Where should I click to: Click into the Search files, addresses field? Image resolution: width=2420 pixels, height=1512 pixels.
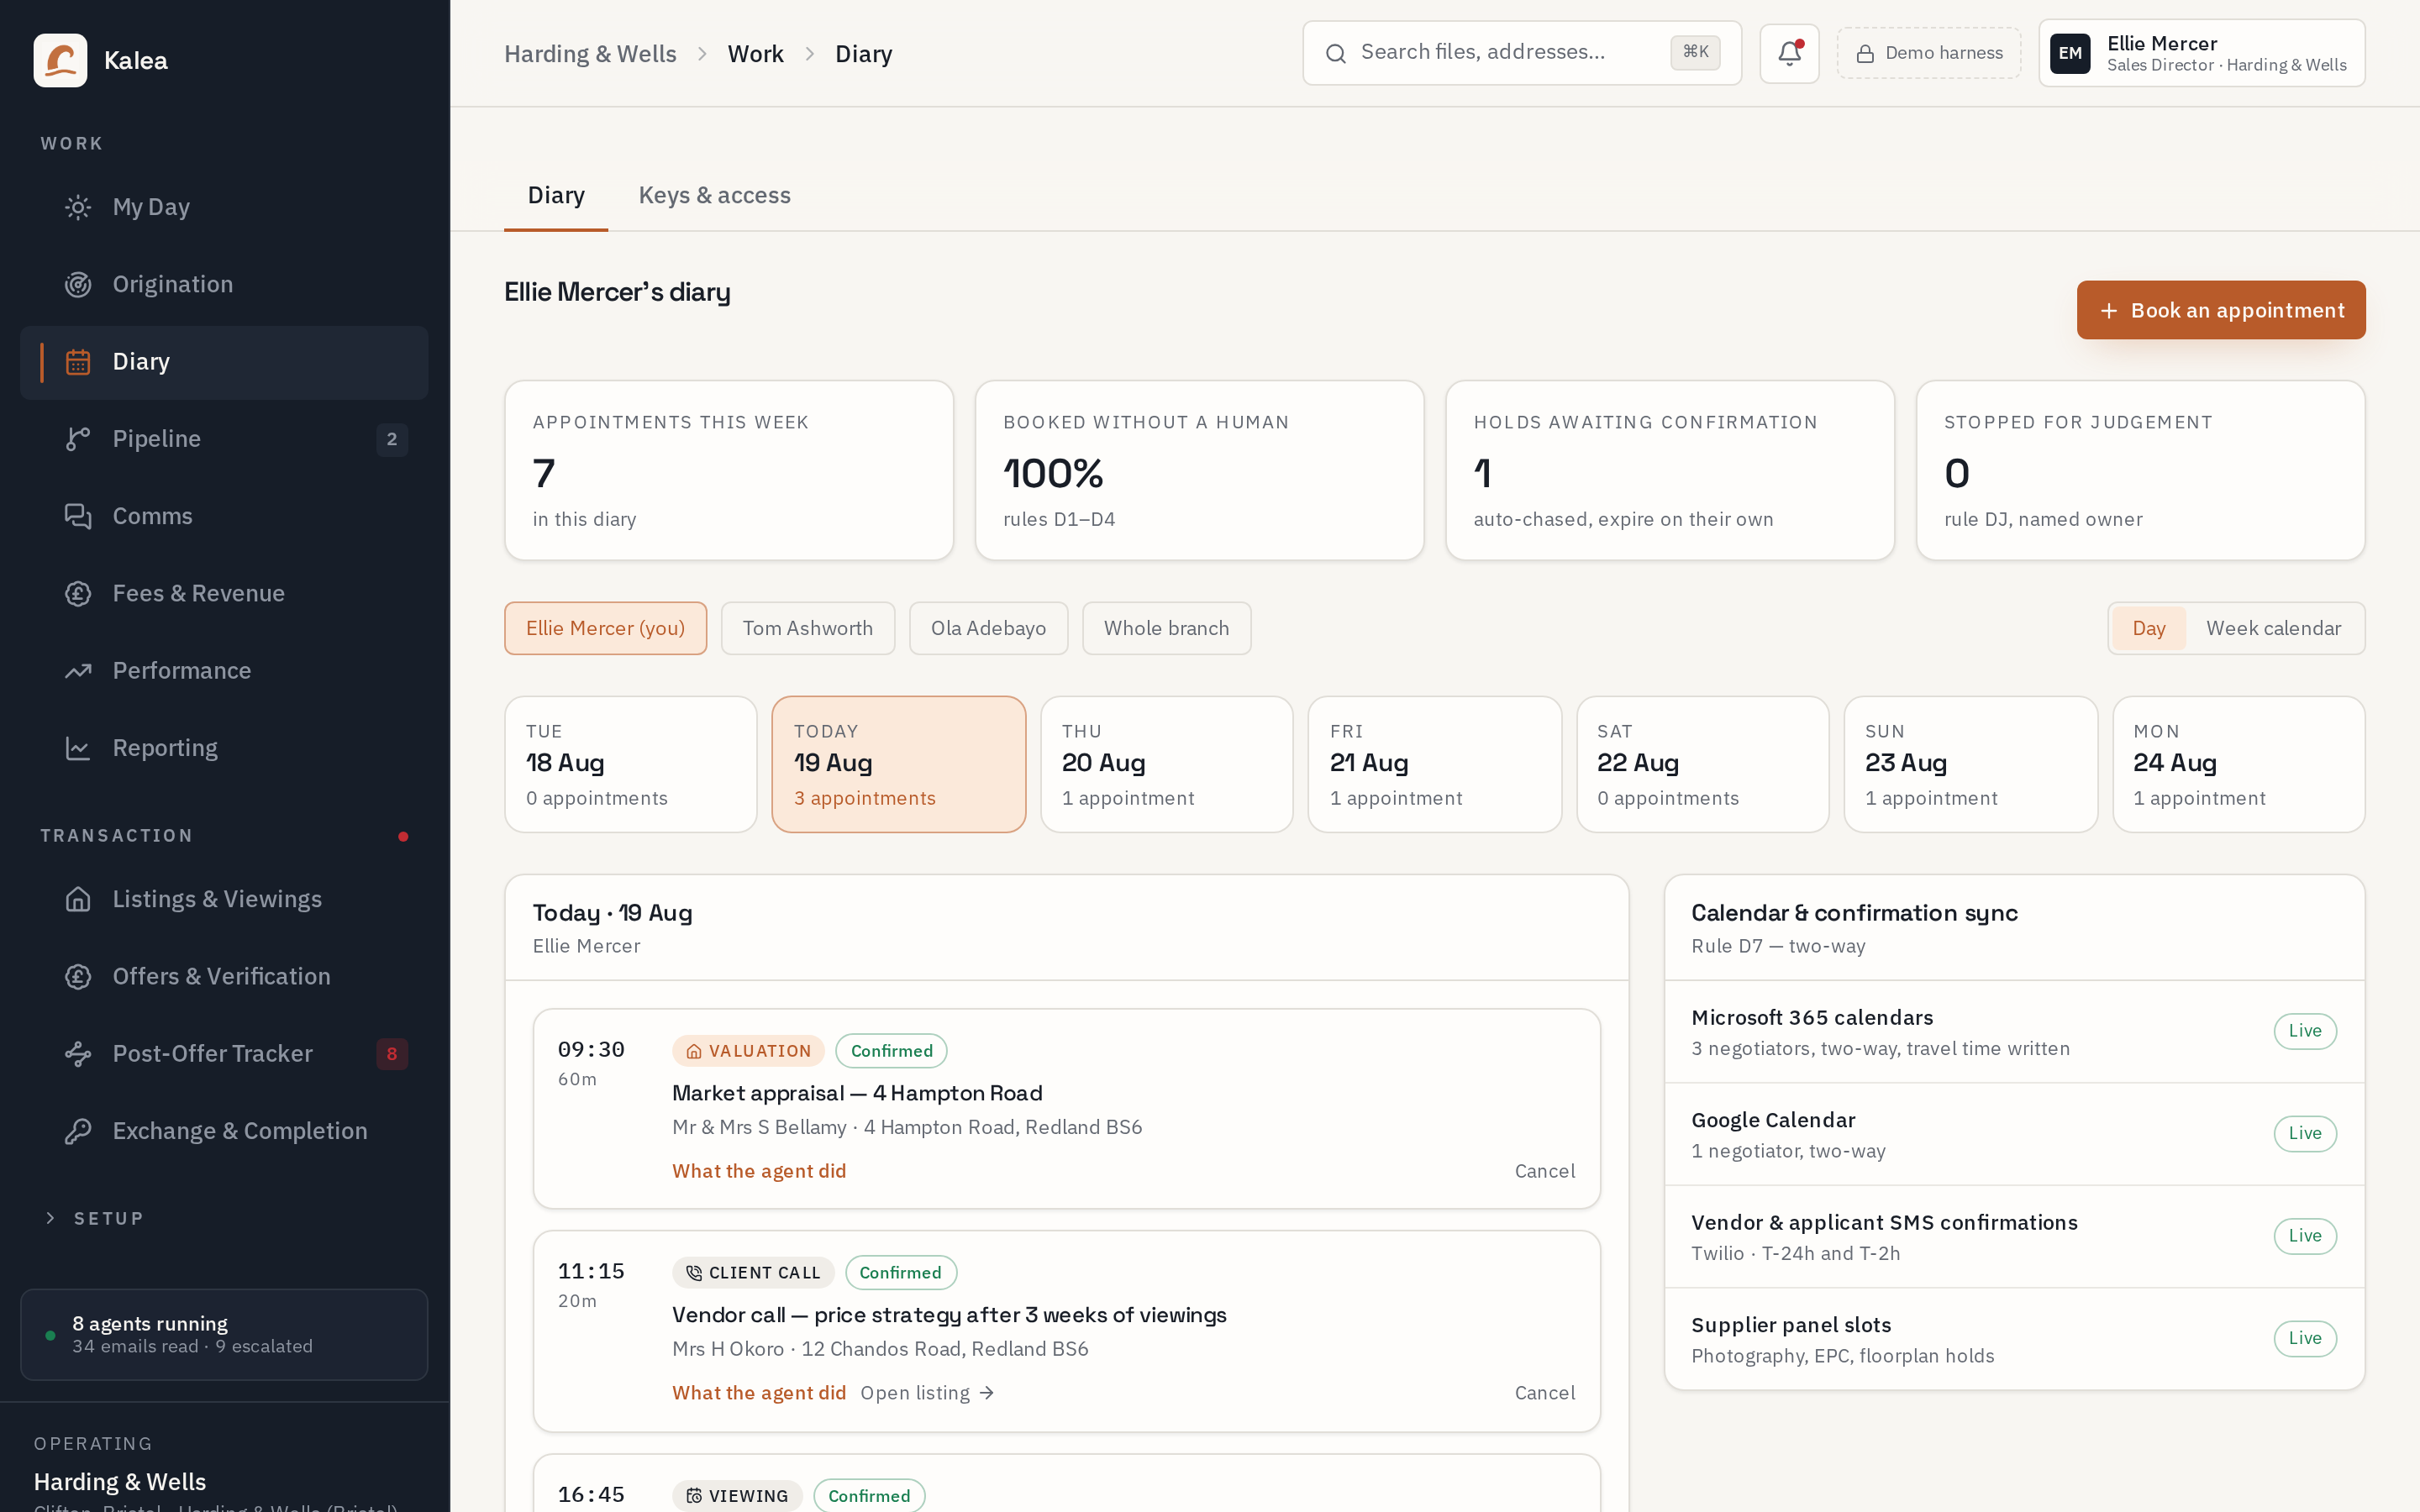click(x=1521, y=53)
